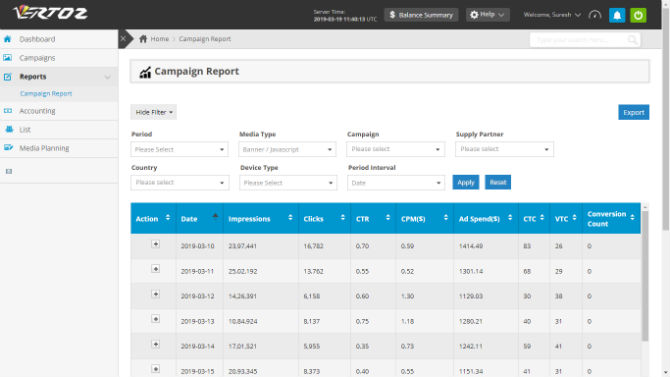Click the Home breadcrumb house icon
670x377 pixels.
click(143, 39)
